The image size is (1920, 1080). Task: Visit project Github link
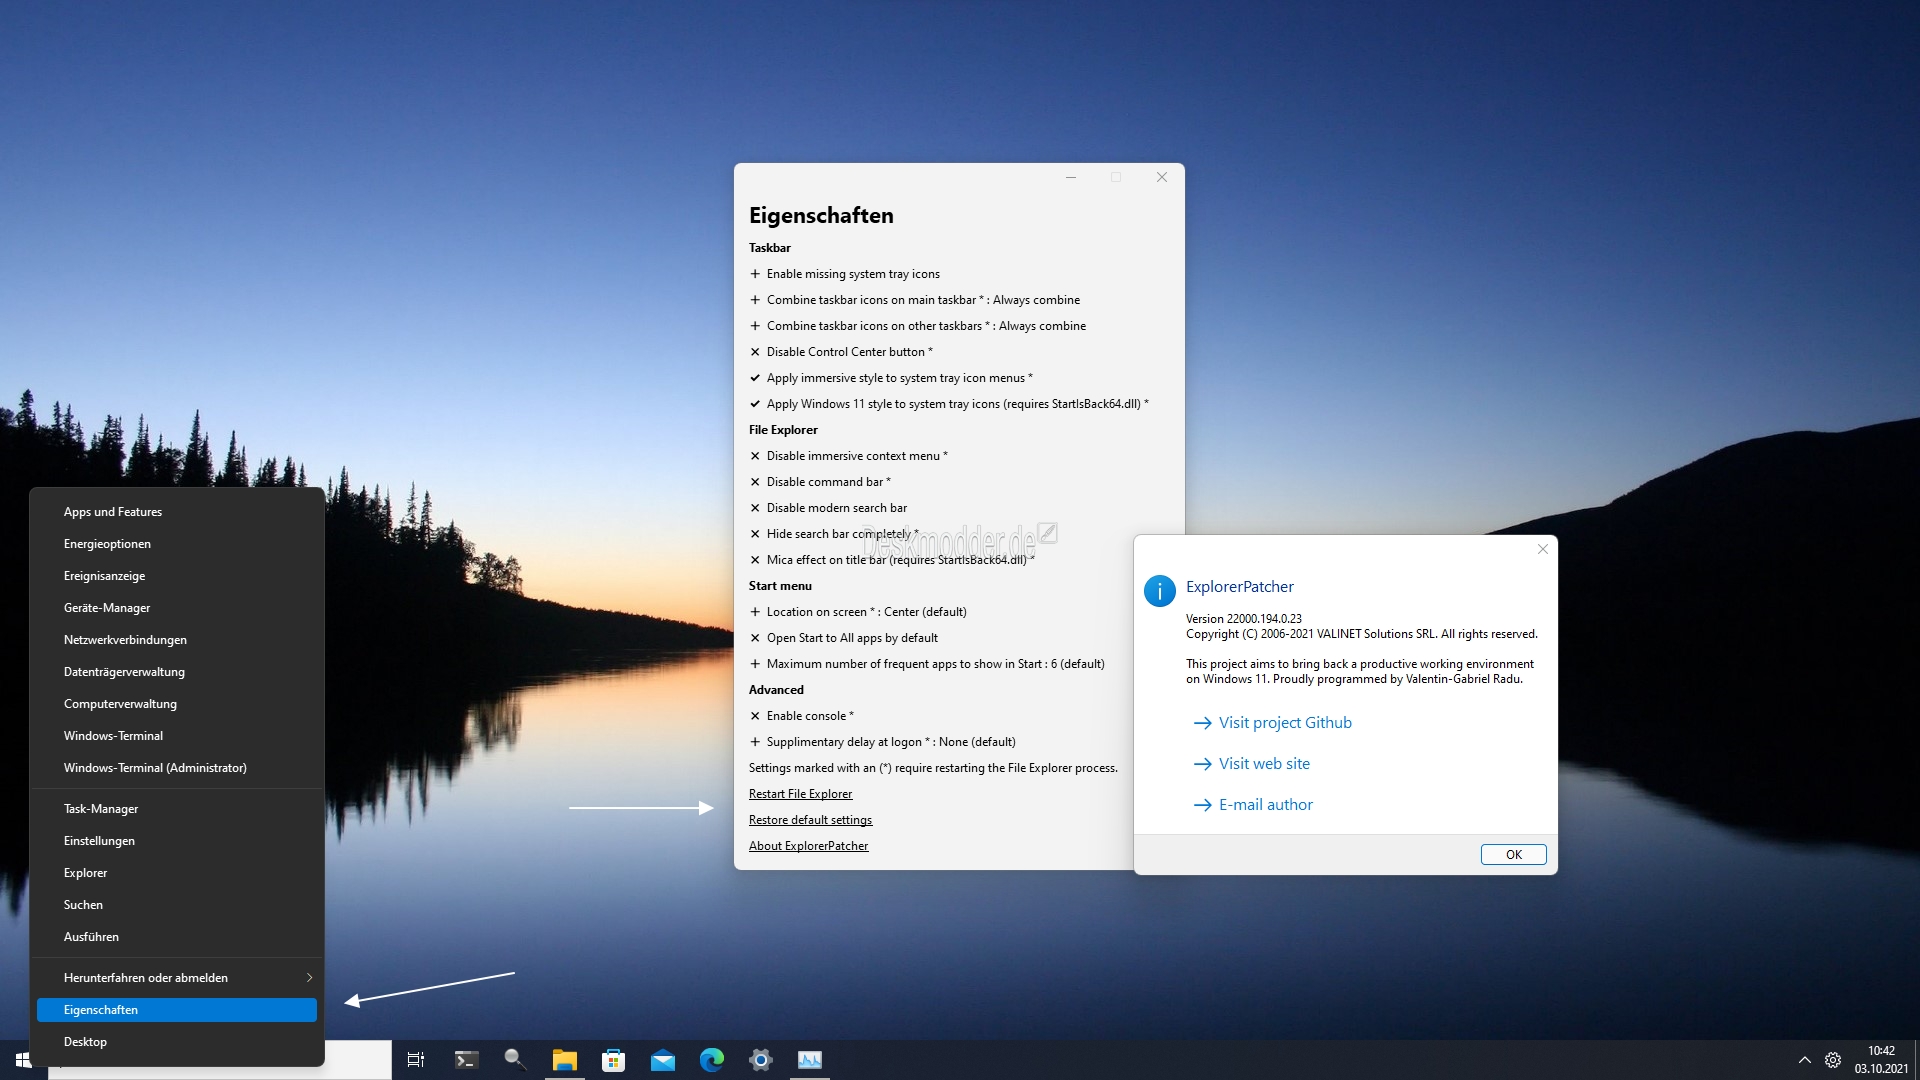click(1273, 723)
